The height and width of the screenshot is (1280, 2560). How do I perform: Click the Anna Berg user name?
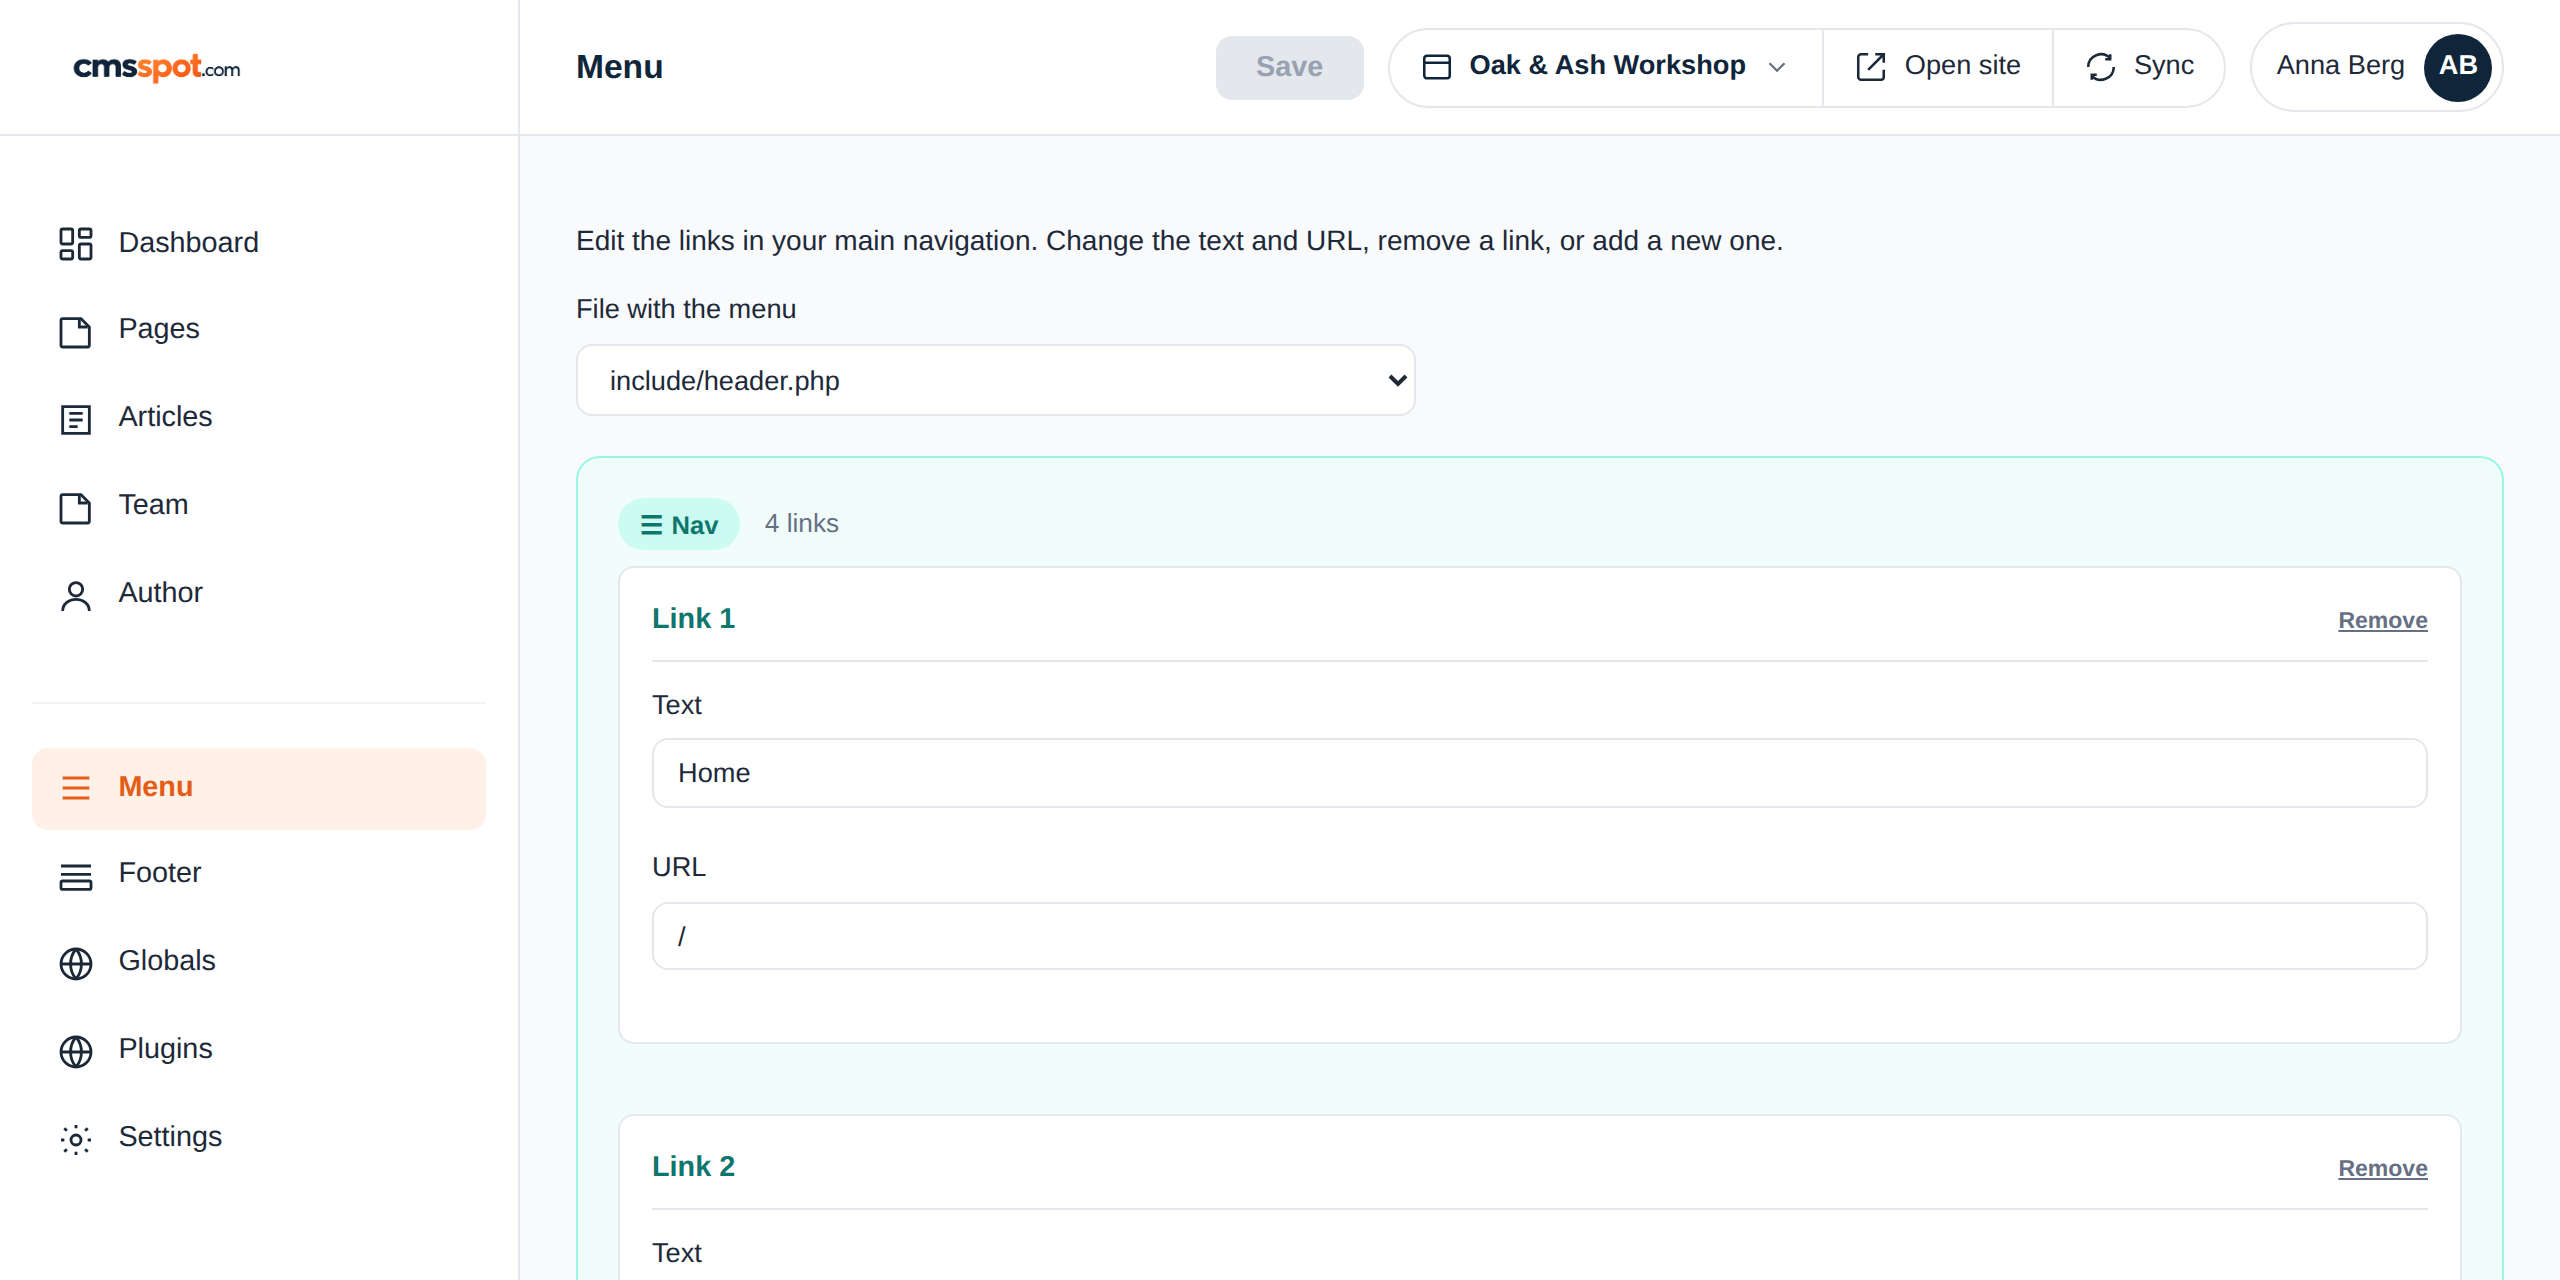coord(2340,66)
